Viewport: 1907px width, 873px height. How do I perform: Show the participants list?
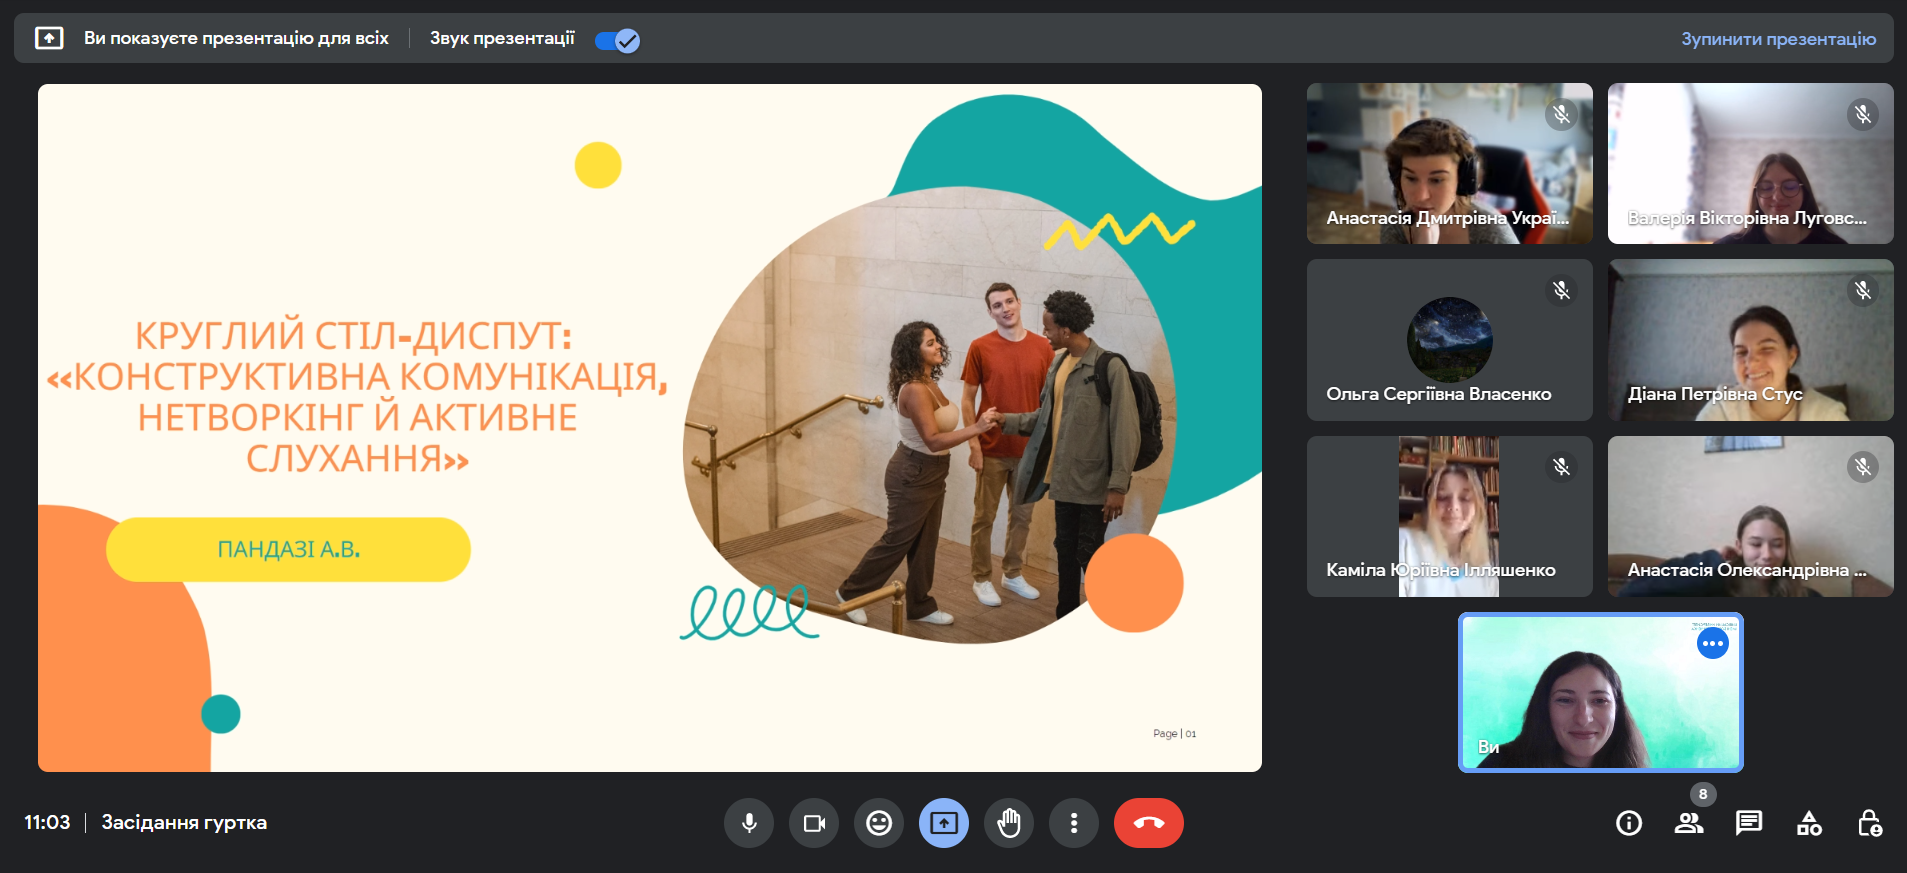1689,823
